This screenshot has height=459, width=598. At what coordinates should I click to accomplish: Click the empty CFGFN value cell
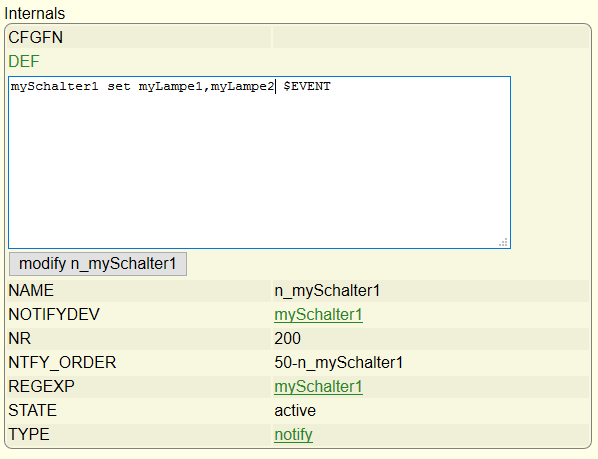(x=431, y=37)
